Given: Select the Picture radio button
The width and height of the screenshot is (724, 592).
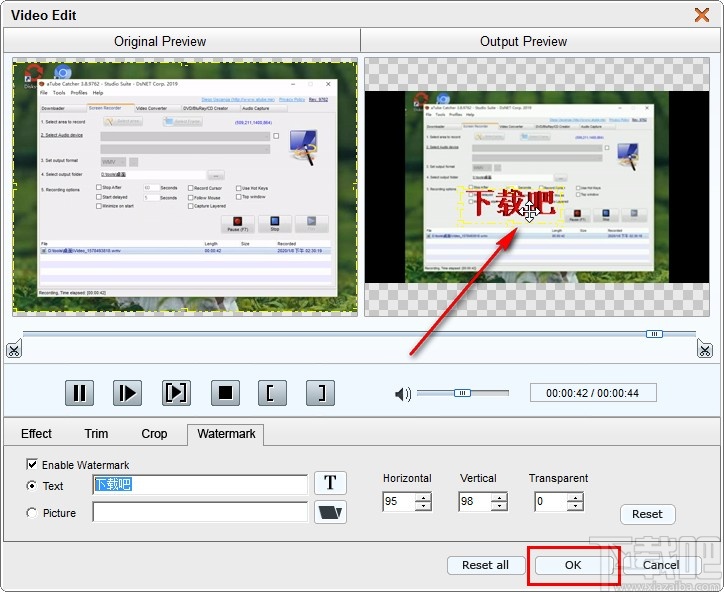Looking at the screenshot, I should [x=32, y=513].
